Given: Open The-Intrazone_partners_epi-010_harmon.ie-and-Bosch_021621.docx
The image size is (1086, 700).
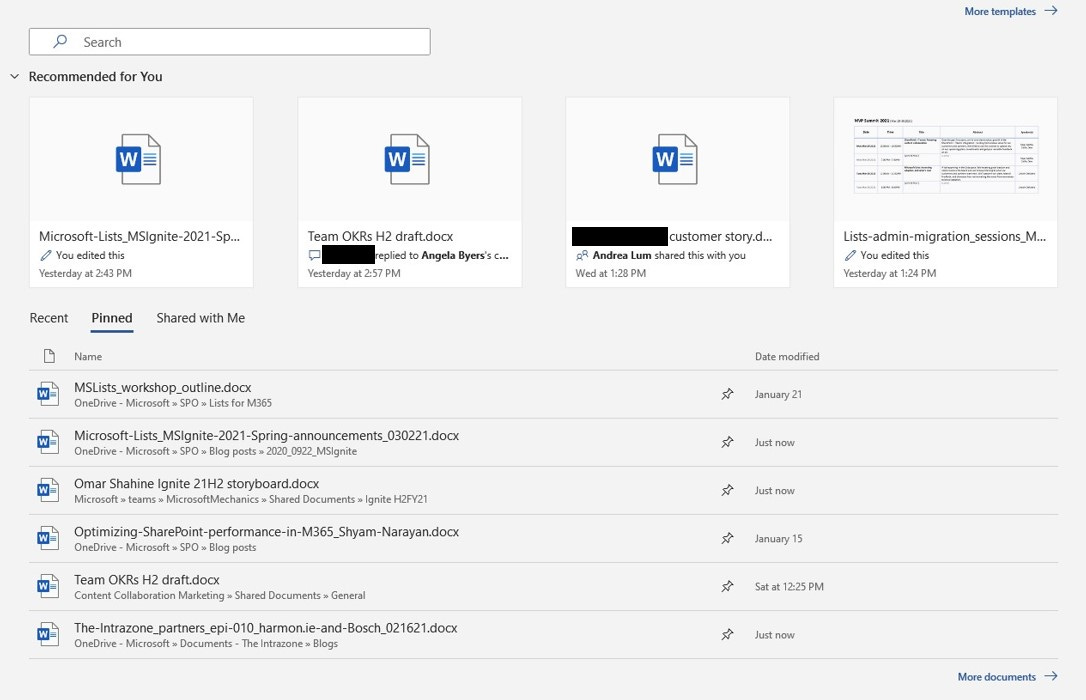Looking at the screenshot, I should click(266, 628).
